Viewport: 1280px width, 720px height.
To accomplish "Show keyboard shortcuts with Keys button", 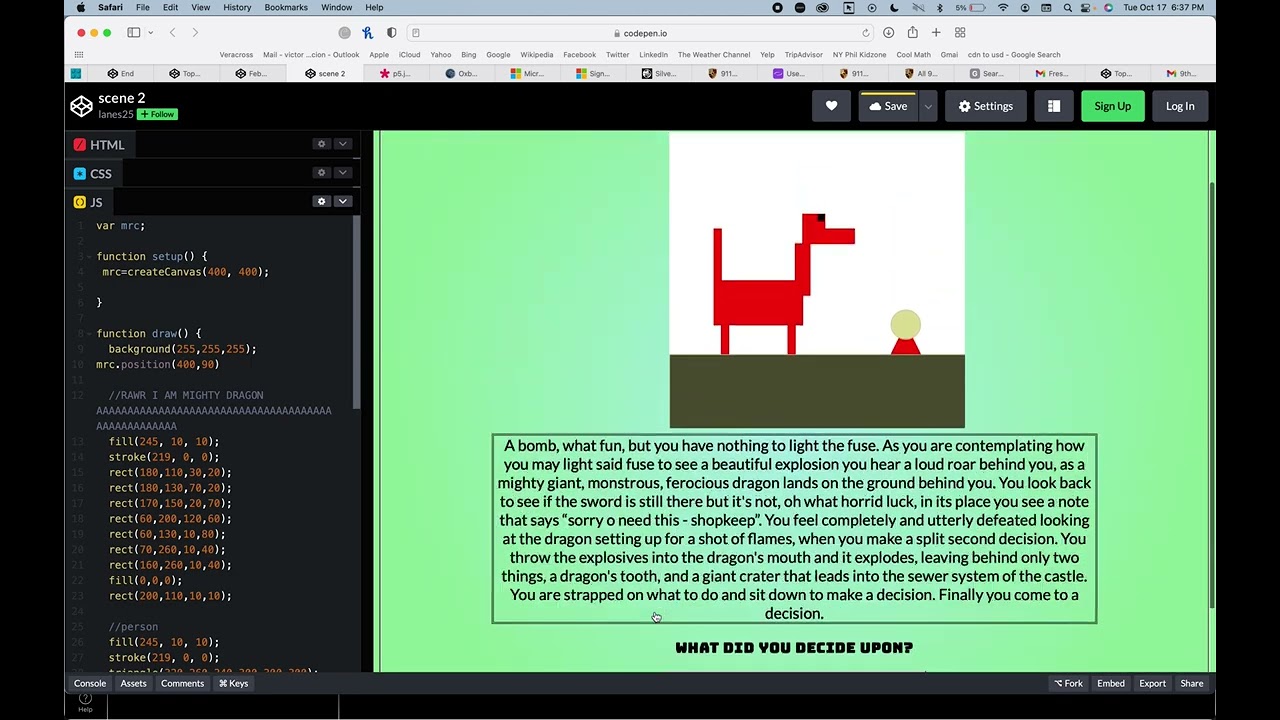I will pyautogui.click(x=234, y=683).
